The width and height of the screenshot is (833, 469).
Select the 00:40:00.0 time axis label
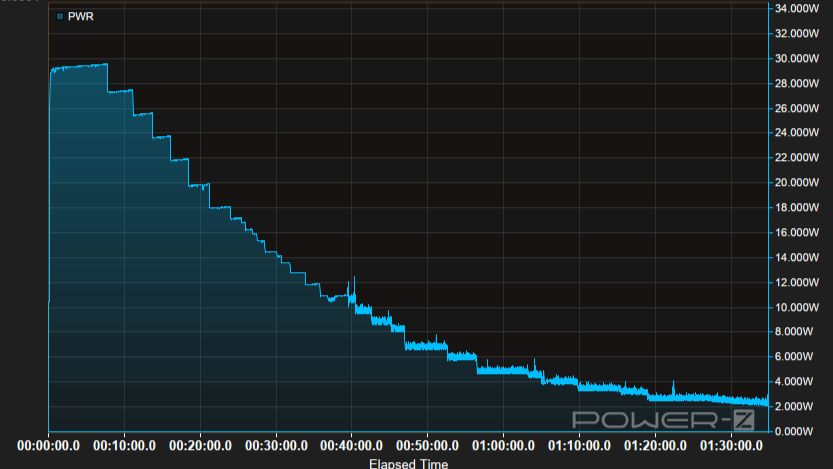(351, 446)
